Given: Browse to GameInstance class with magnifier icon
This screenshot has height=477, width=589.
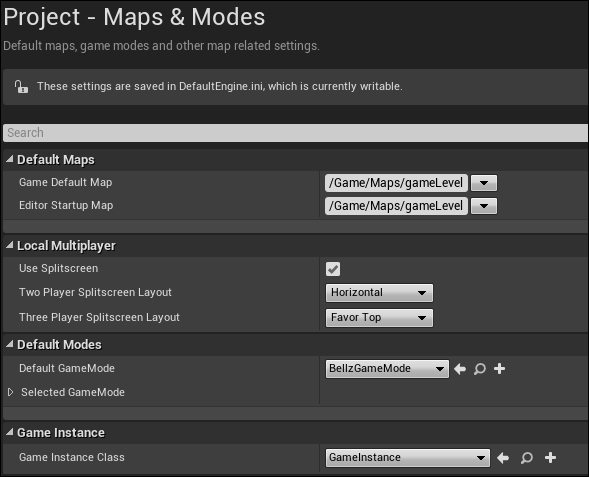Looking at the screenshot, I should 527,458.
